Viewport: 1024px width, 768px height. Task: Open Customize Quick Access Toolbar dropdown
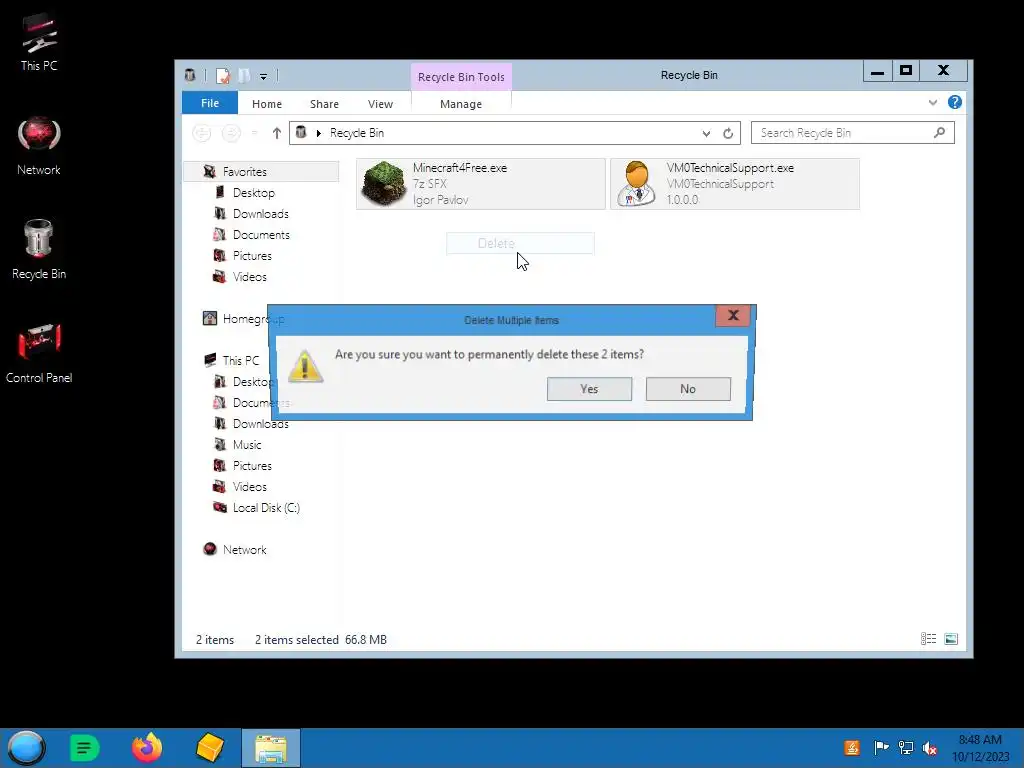tap(263, 76)
